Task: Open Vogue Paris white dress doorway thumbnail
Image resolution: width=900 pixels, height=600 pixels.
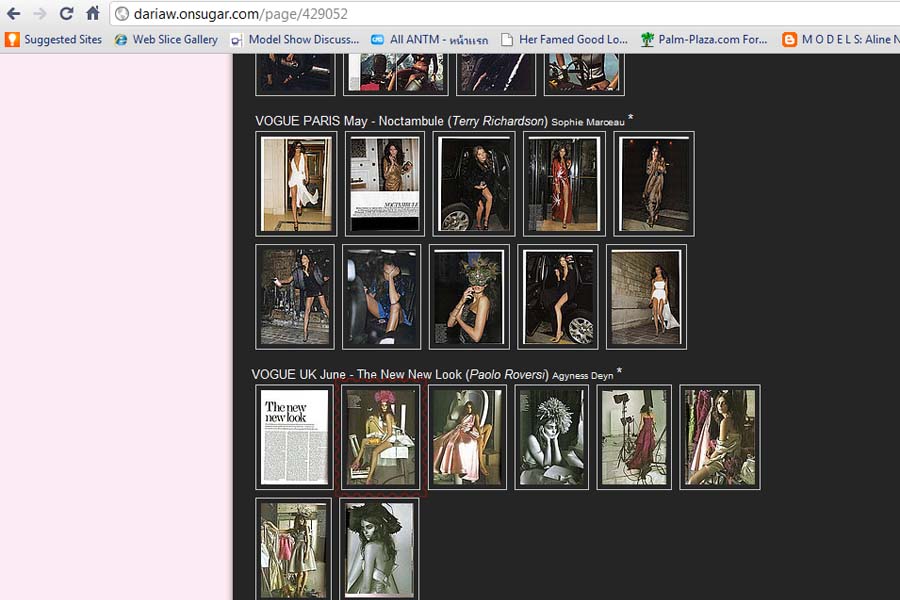Action: [296, 184]
